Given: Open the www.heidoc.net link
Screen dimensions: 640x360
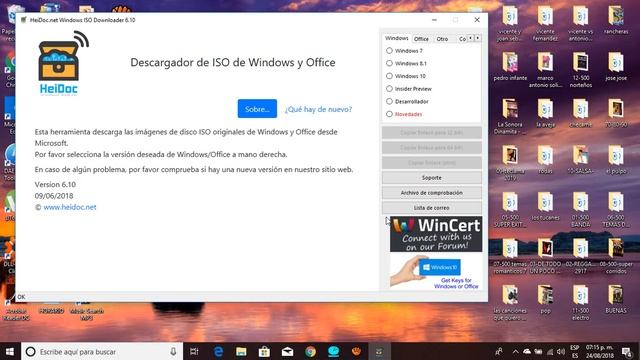Looking at the screenshot, I should click(x=70, y=207).
